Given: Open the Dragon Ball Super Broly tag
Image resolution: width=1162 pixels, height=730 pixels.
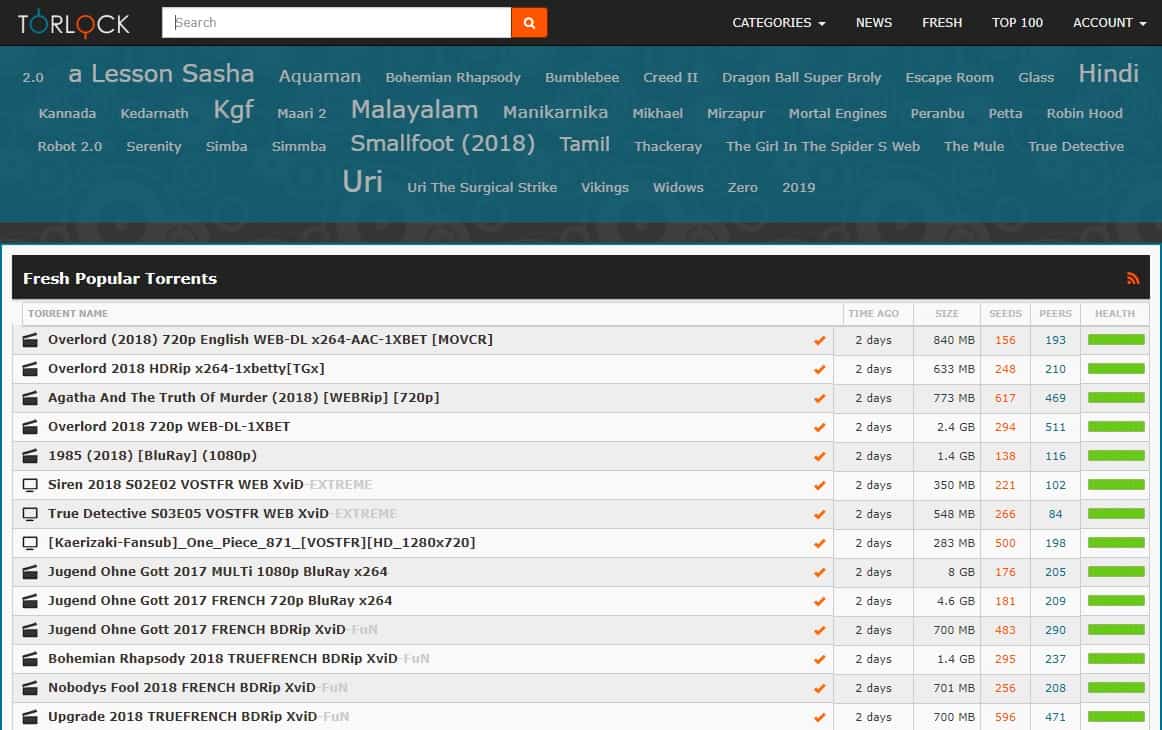Looking at the screenshot, I should (801, 78).
